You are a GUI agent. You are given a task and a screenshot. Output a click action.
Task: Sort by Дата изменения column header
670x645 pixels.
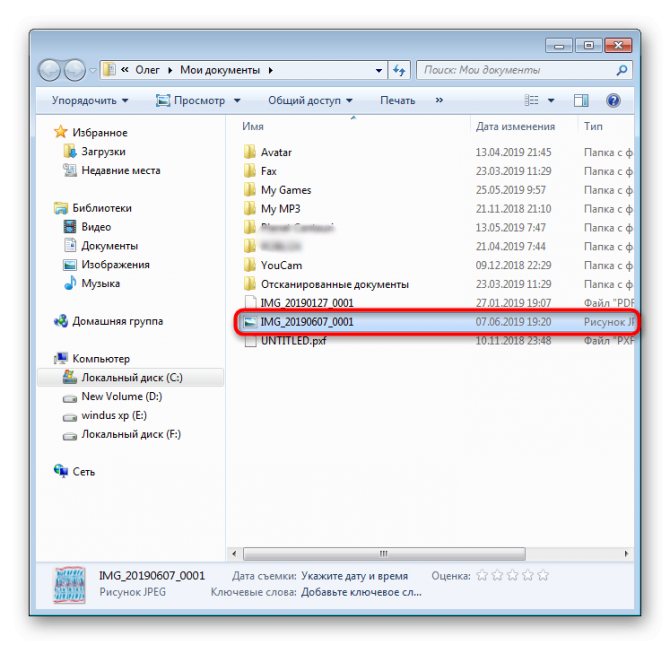point(515,127)
